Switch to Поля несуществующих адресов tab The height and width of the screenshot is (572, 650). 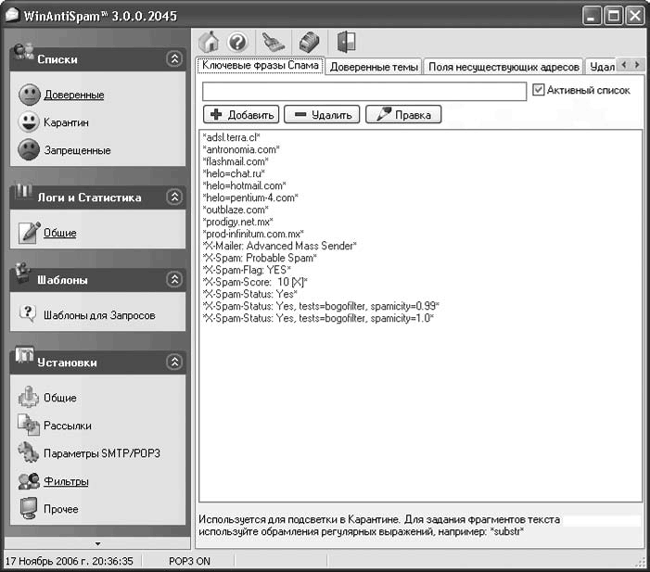tap(503, 67)
